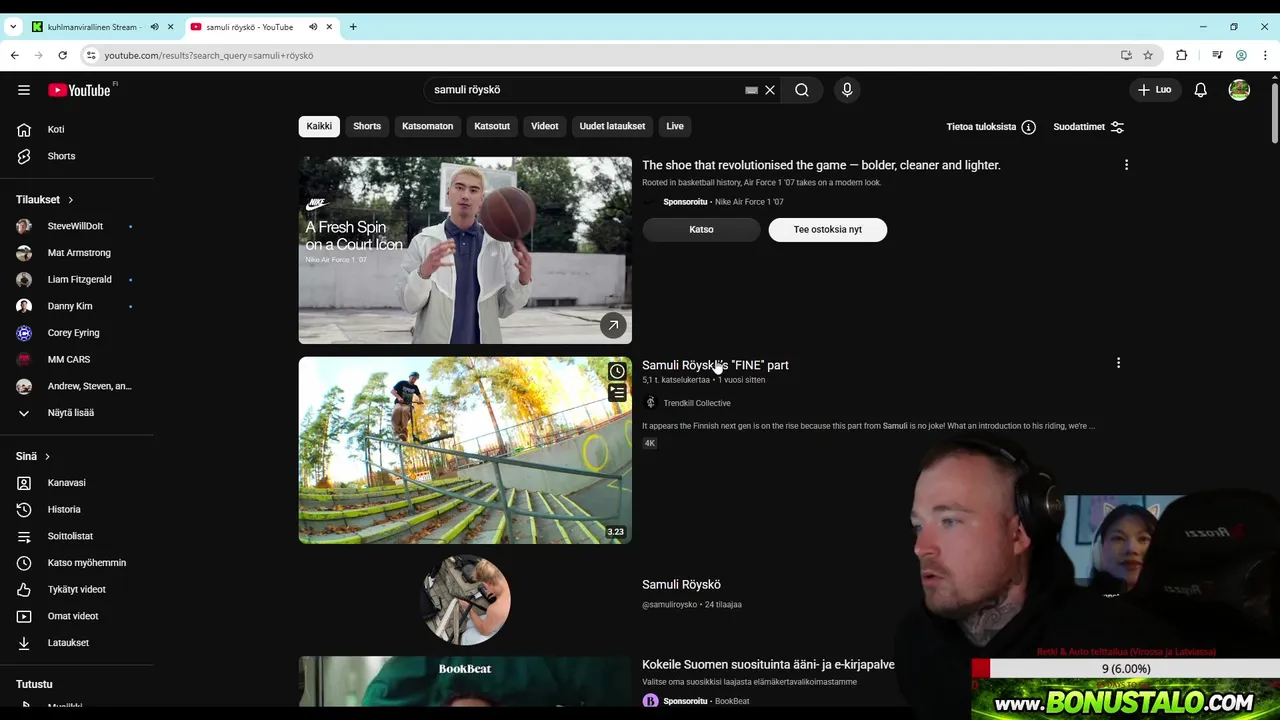
Task: Open Samuli Röyskö channel name
Action: click(x=681, y=584)
